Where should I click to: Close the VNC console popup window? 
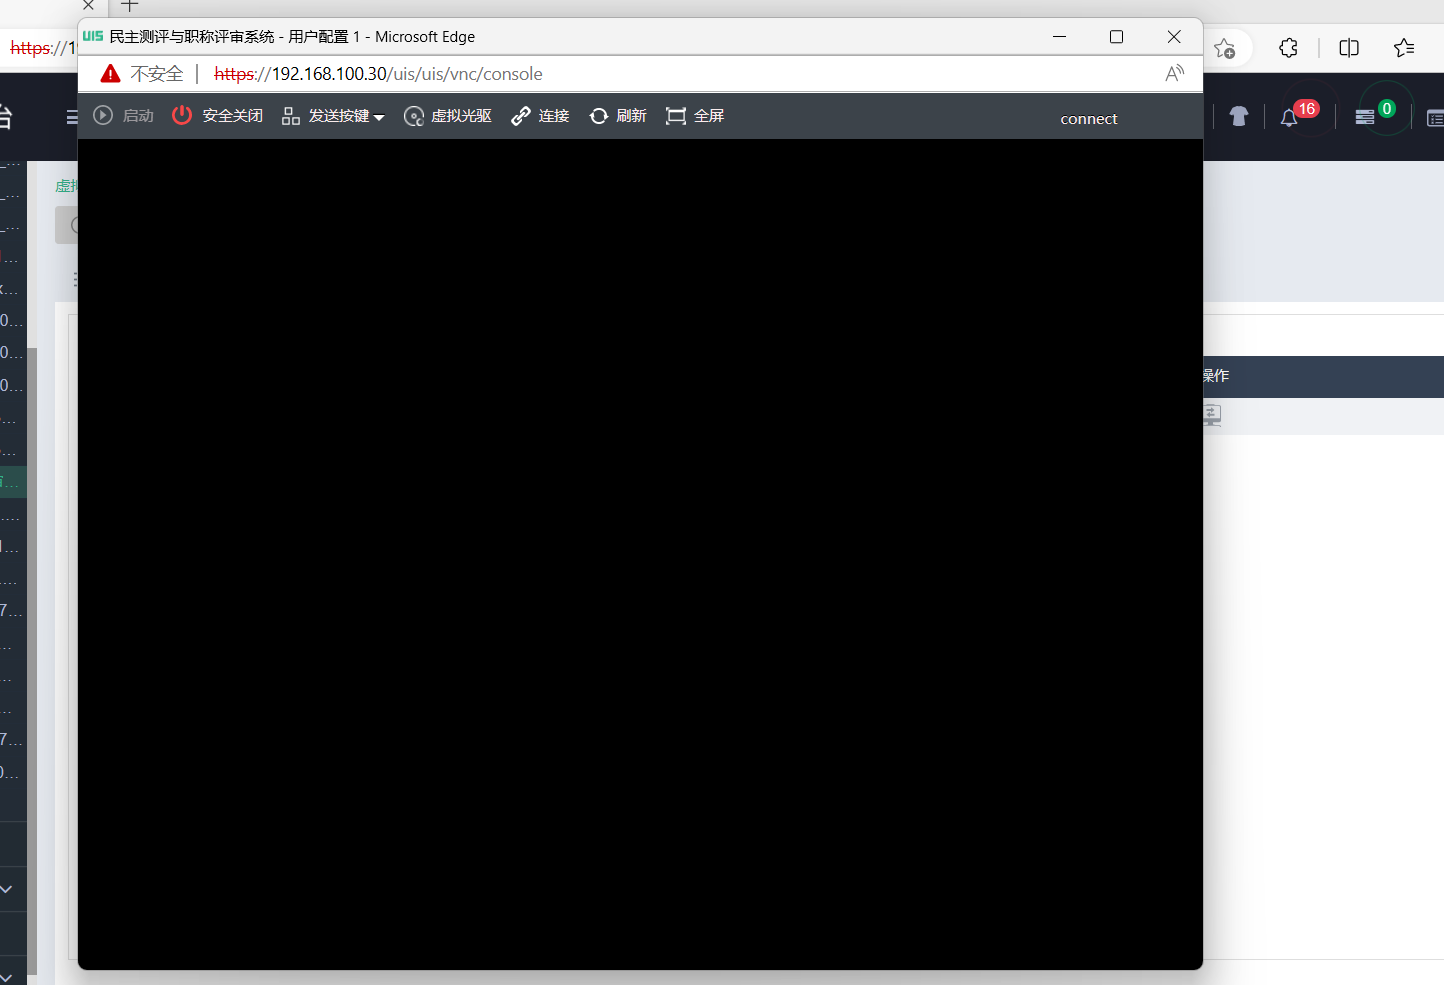click(x=1174, y=37)
